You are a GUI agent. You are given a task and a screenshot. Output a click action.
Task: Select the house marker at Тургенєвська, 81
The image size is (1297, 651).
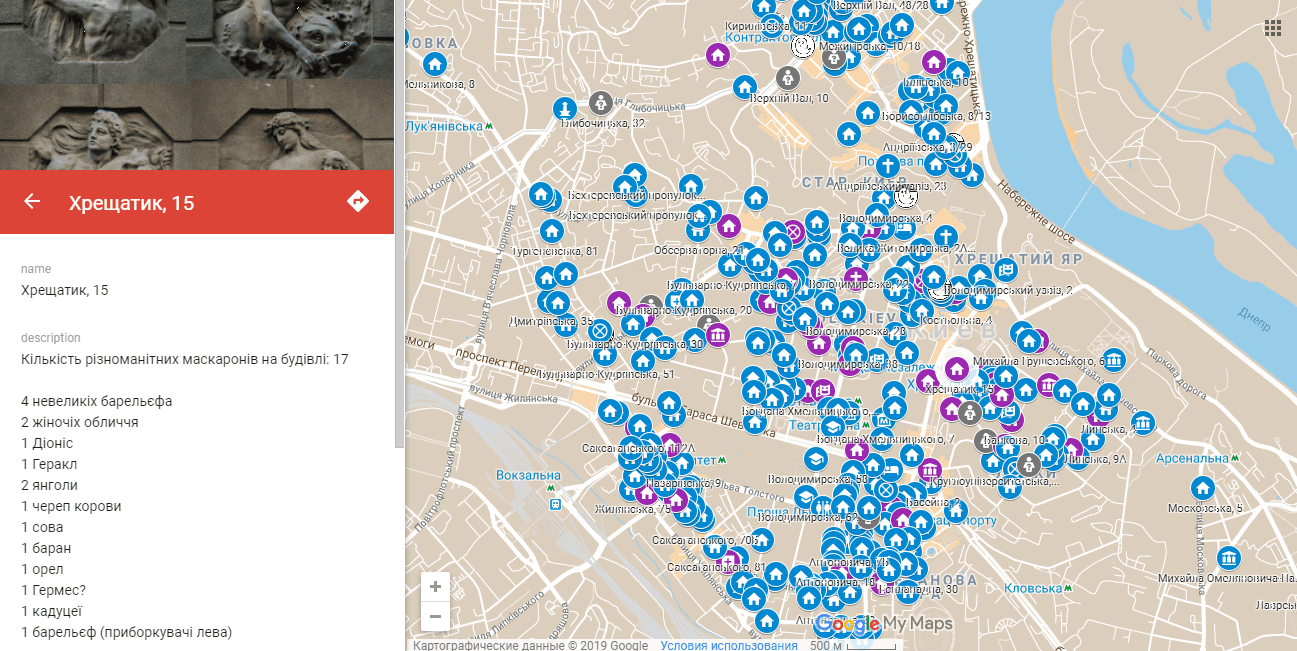pos(552,232)
